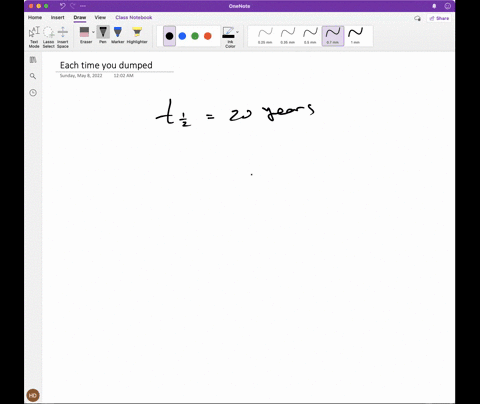Open the notebooks navigation icon in sidebar
This screenshot has height=404, width=480.
(33, 60)
